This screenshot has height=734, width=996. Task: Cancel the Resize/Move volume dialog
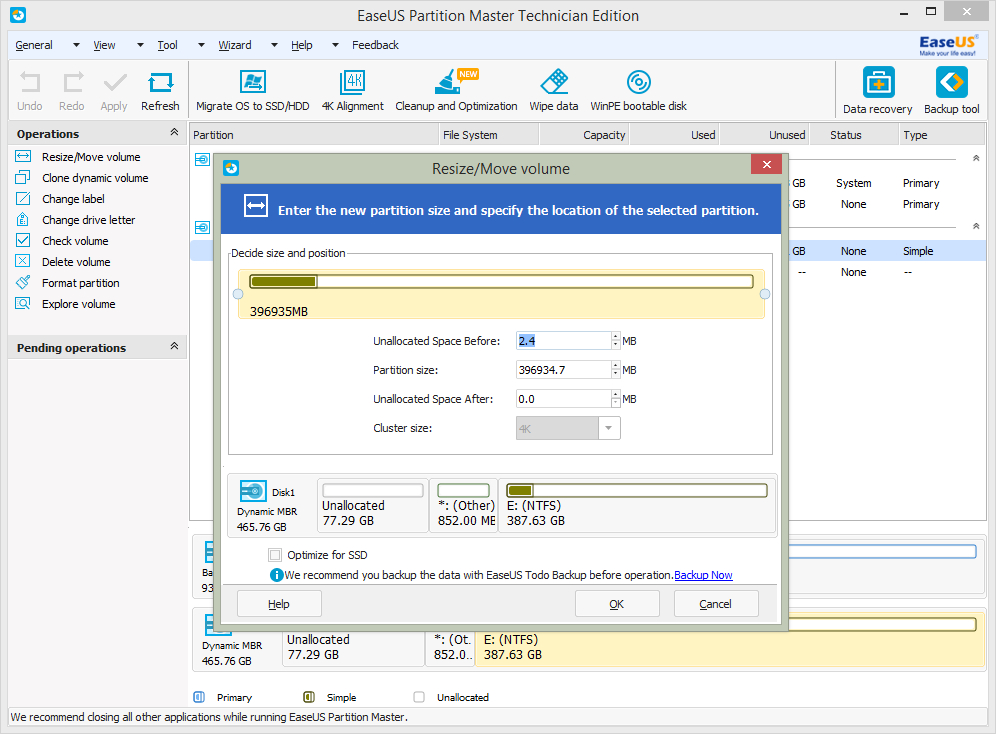716,604
